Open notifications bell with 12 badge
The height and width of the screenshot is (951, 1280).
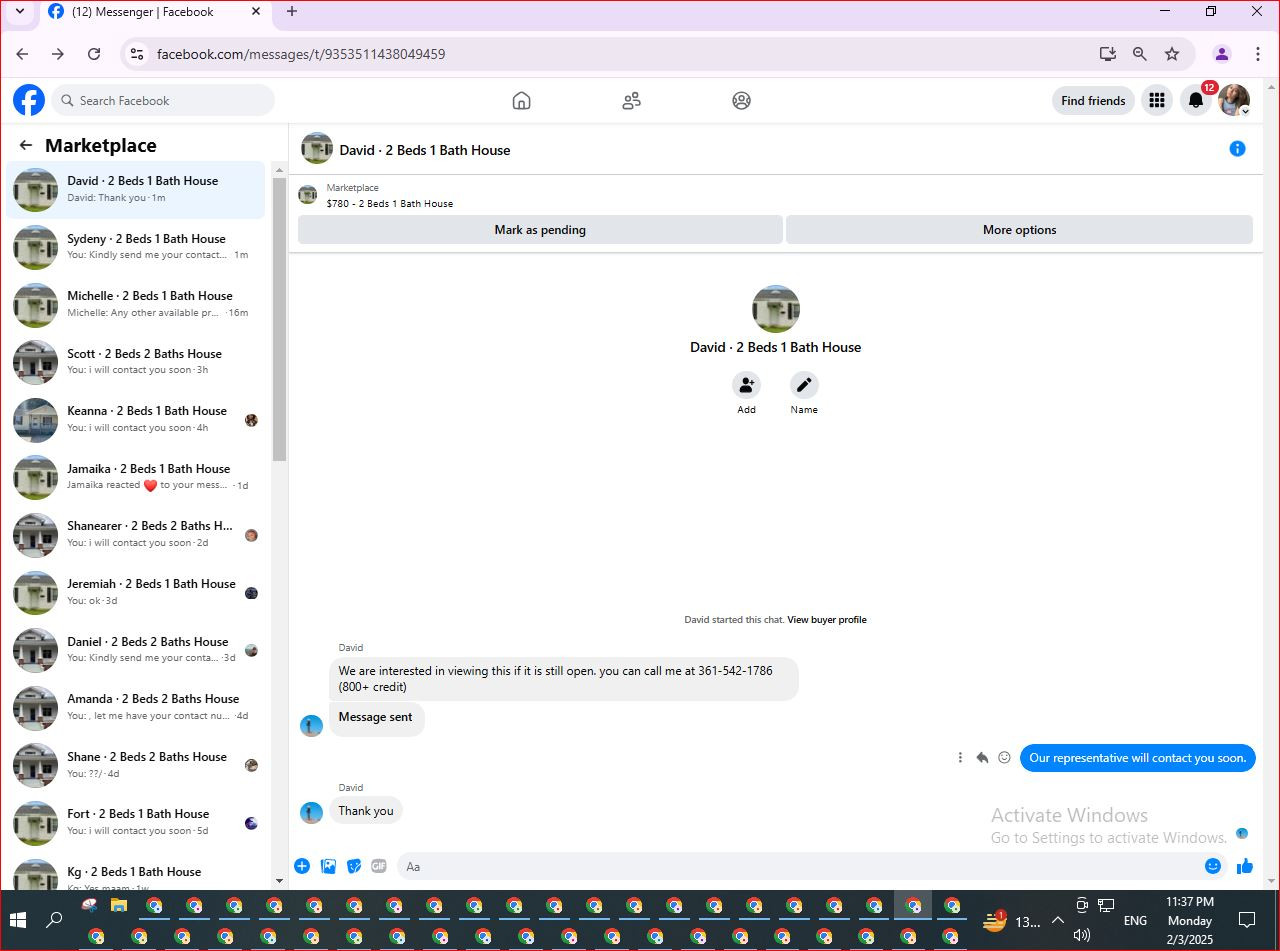click(1196, 100)
